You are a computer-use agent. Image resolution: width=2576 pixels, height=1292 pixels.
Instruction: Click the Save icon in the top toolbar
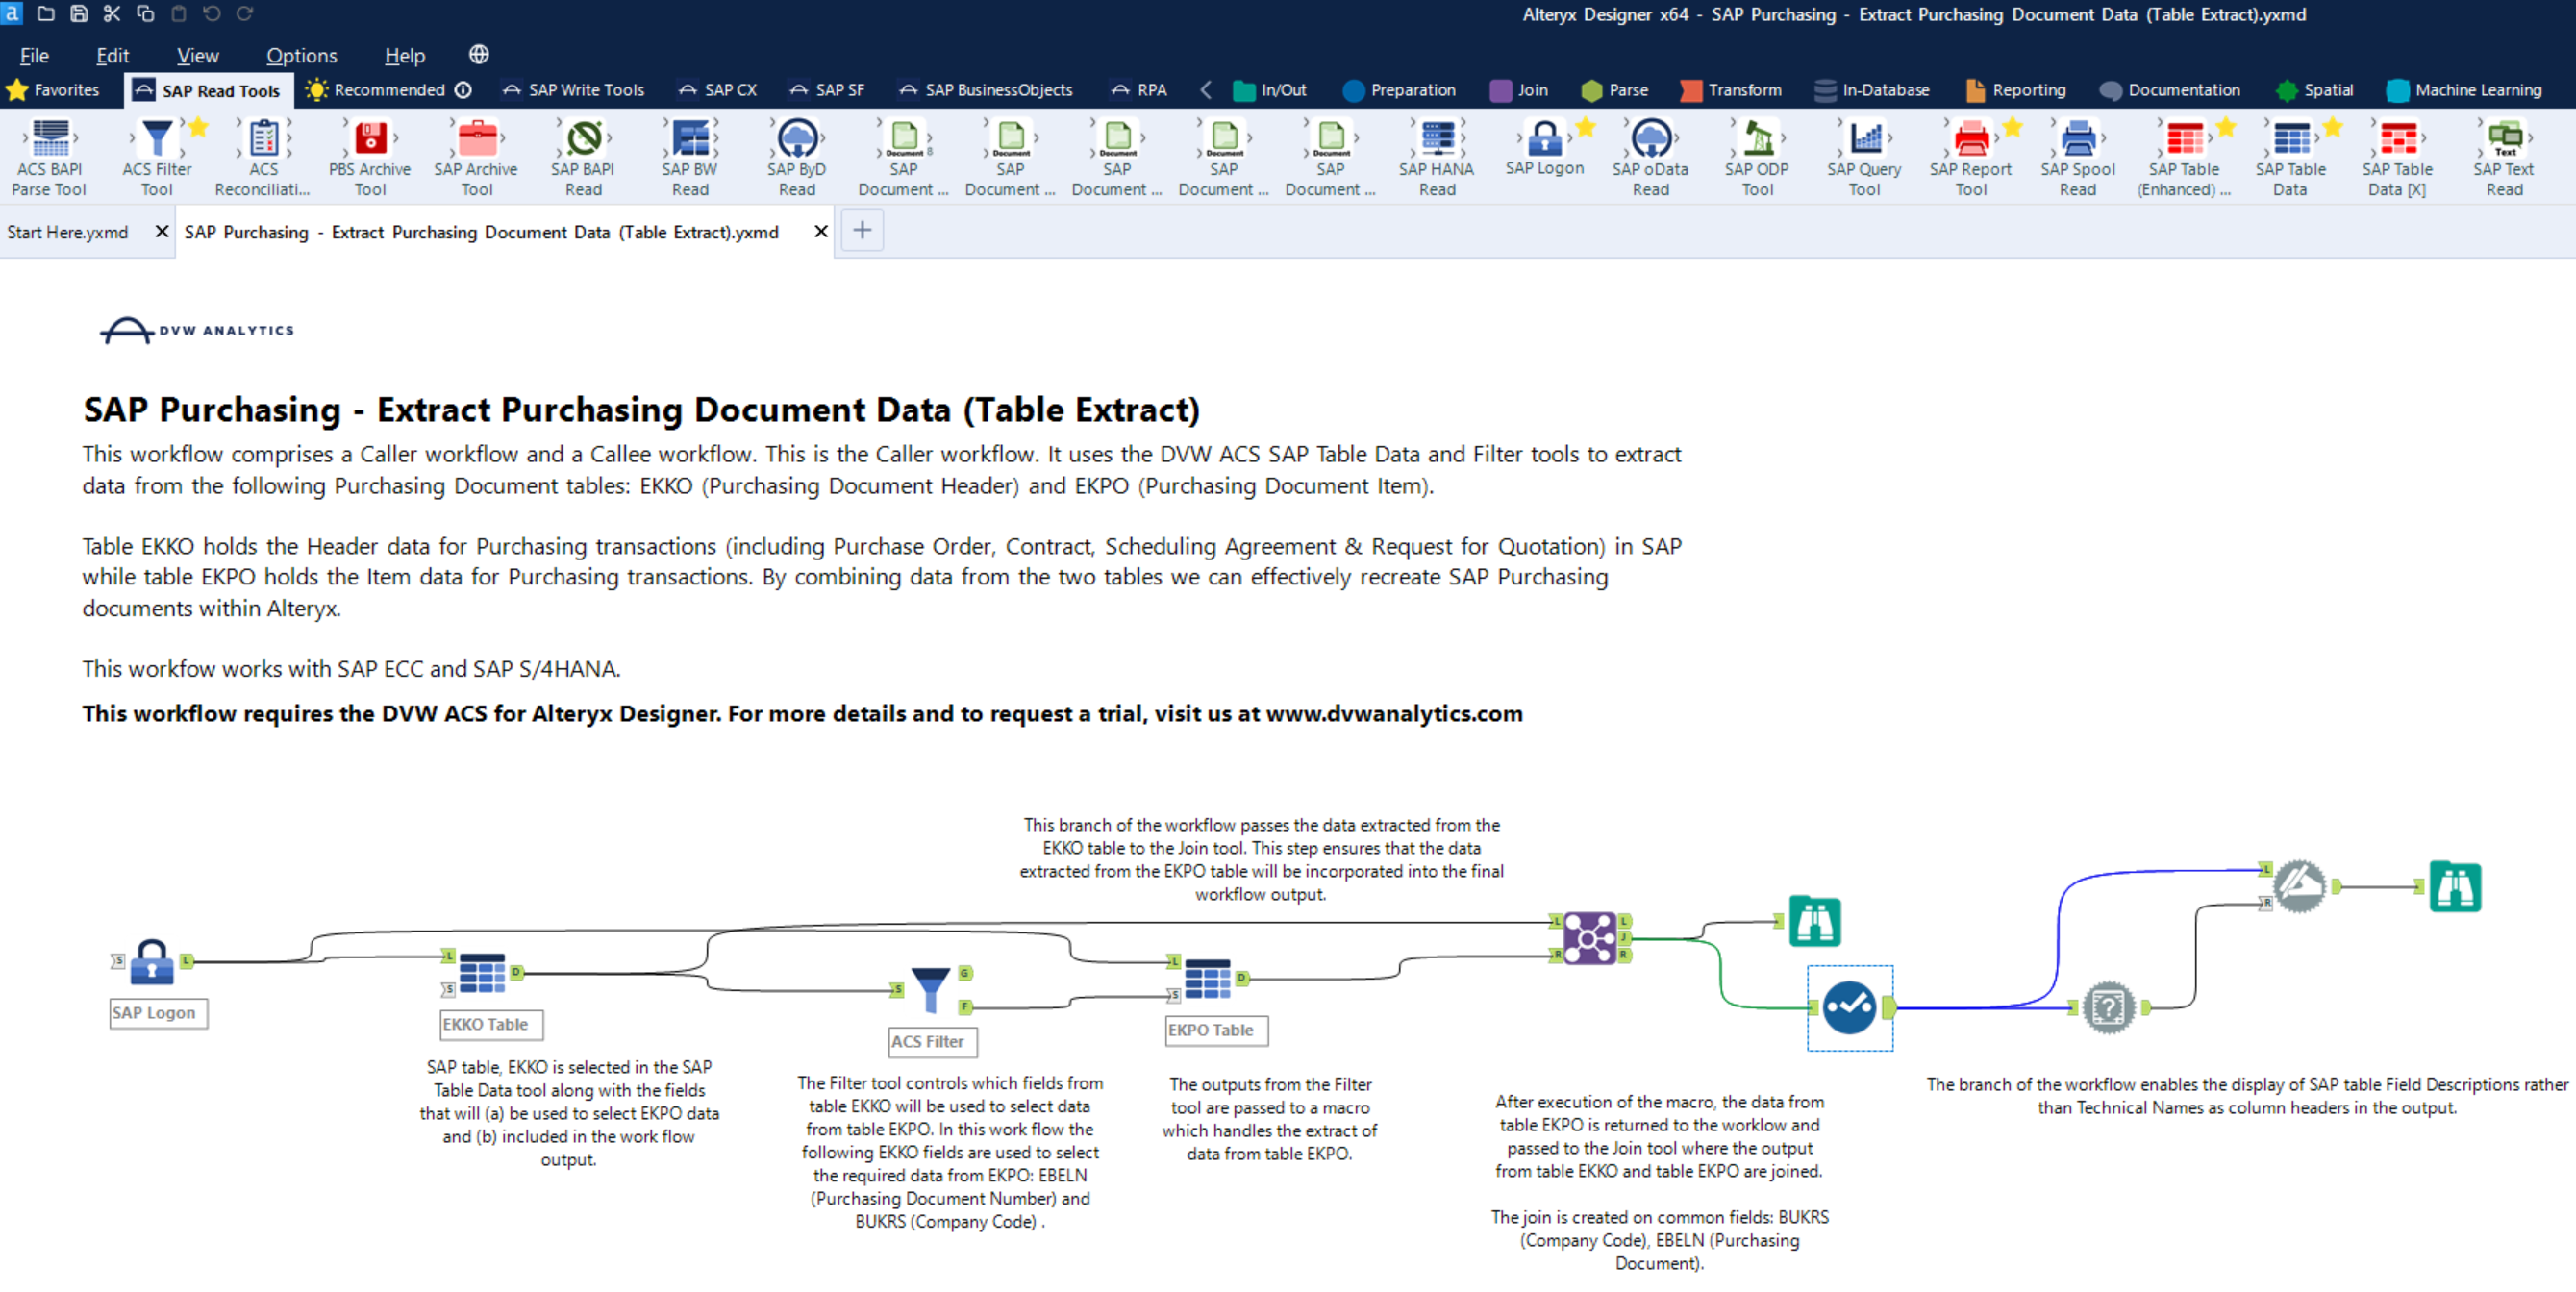(x=78, y=14)
